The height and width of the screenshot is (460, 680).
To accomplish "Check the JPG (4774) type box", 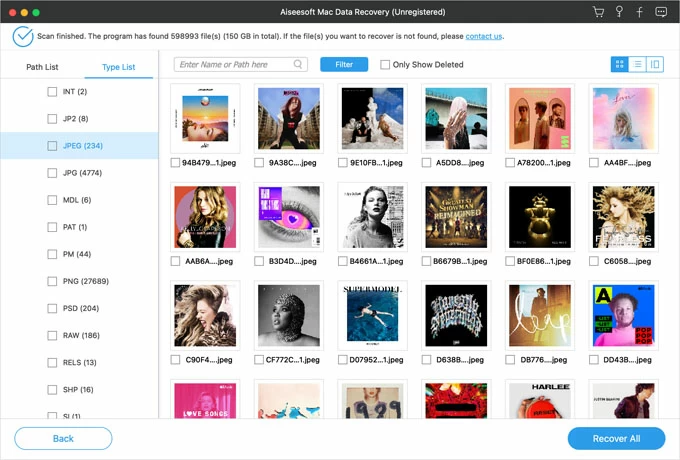I will 53,173.
